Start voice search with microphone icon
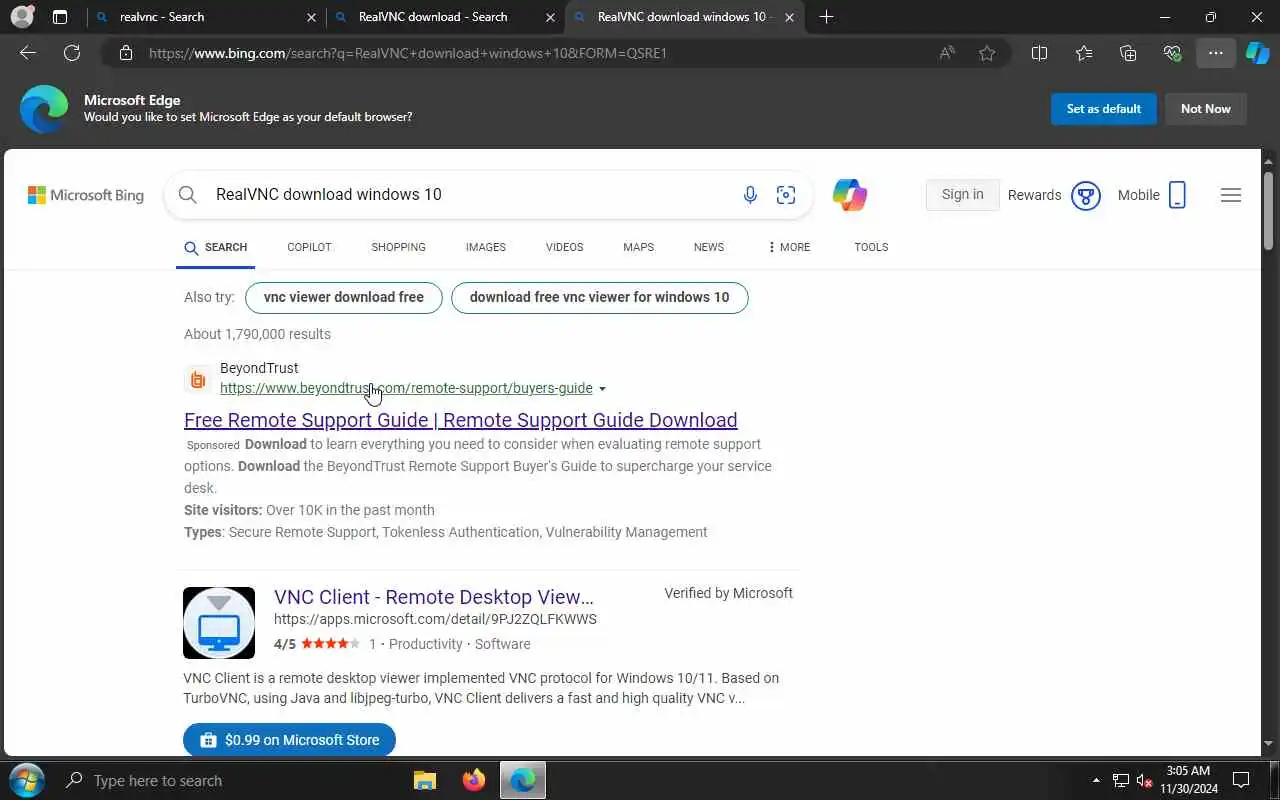 (x=750, y=195)
